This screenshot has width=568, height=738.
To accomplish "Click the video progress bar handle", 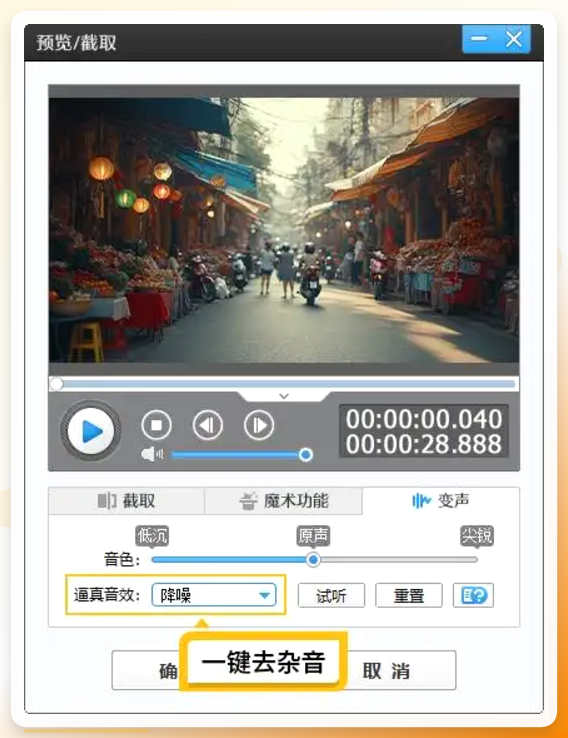I will pyautogui.click(x=56, y=384).
